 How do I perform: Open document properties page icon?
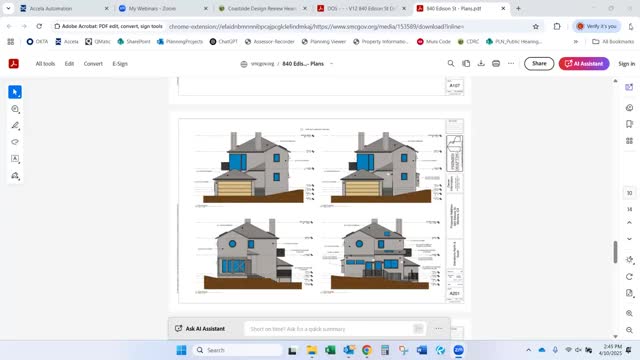(x=629, y=293)
